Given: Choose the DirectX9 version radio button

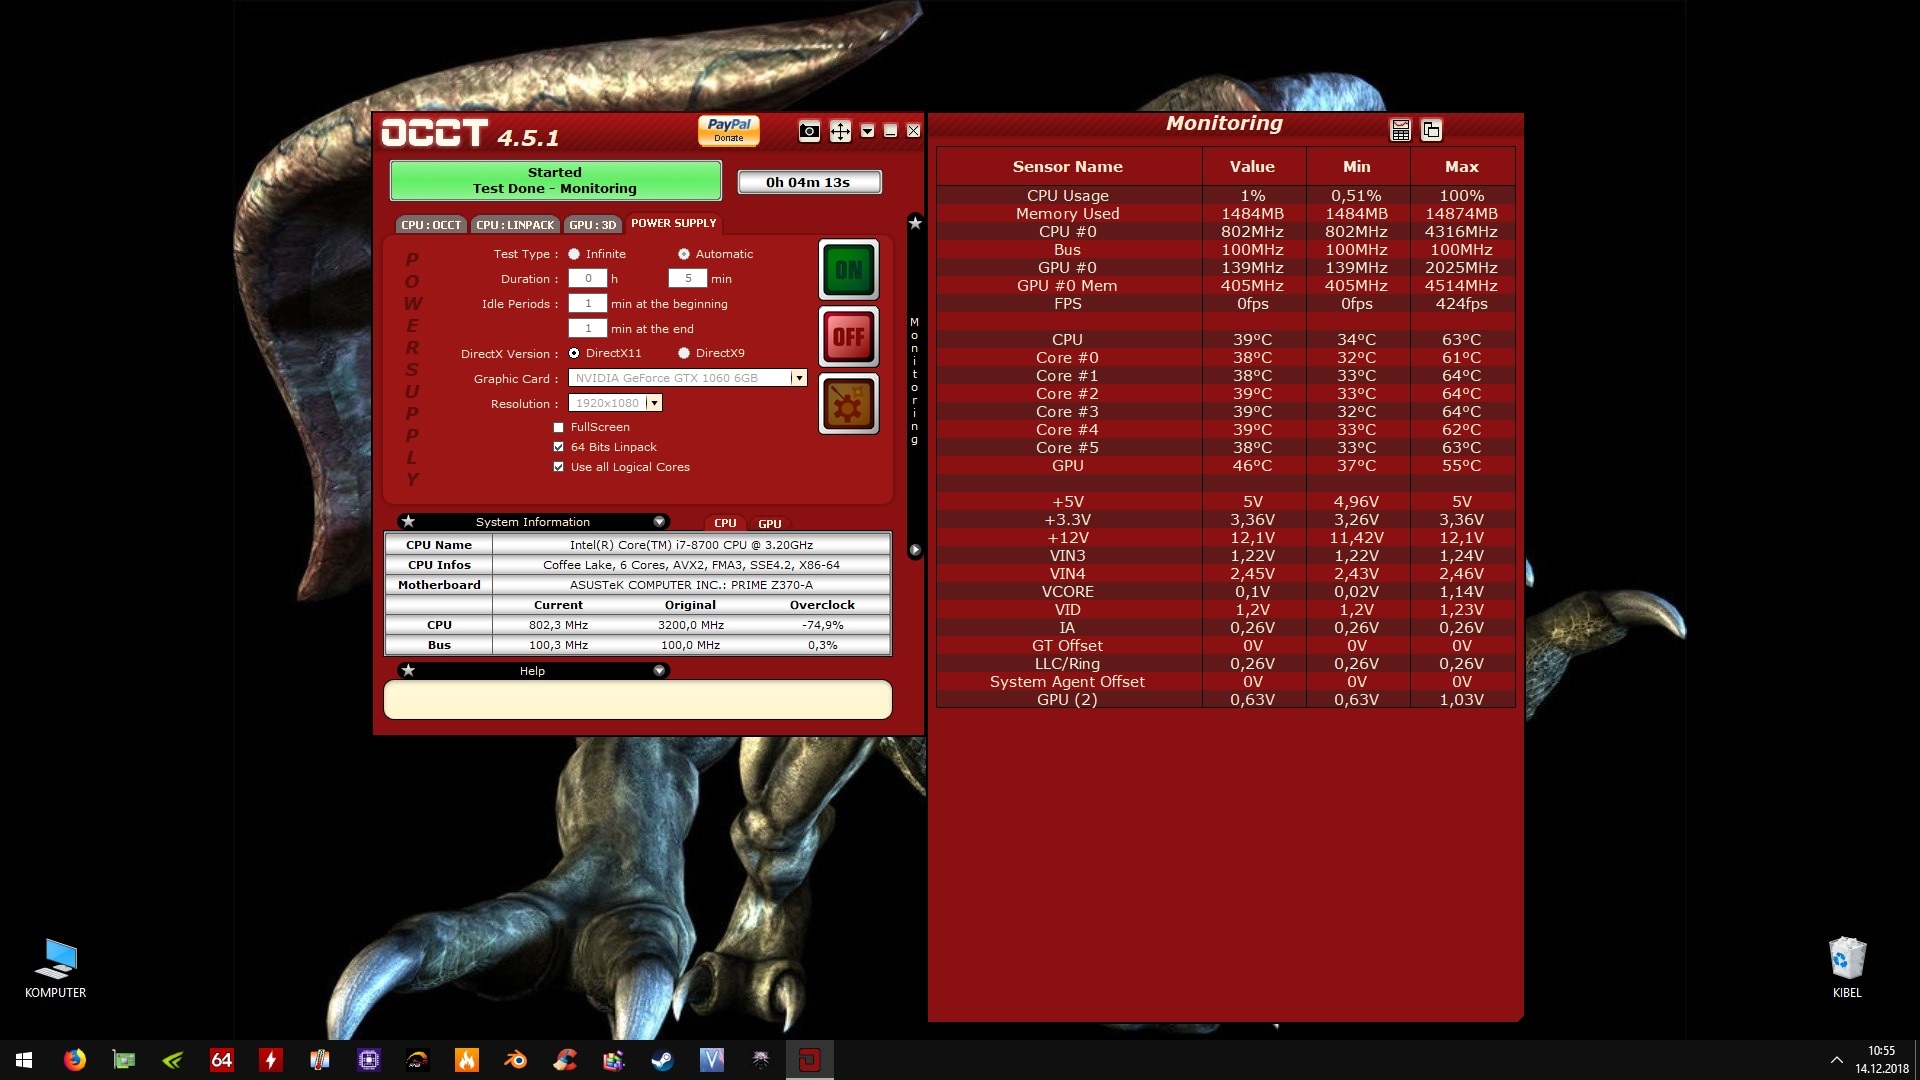Looking at the screenshot, I should (684, 353).
